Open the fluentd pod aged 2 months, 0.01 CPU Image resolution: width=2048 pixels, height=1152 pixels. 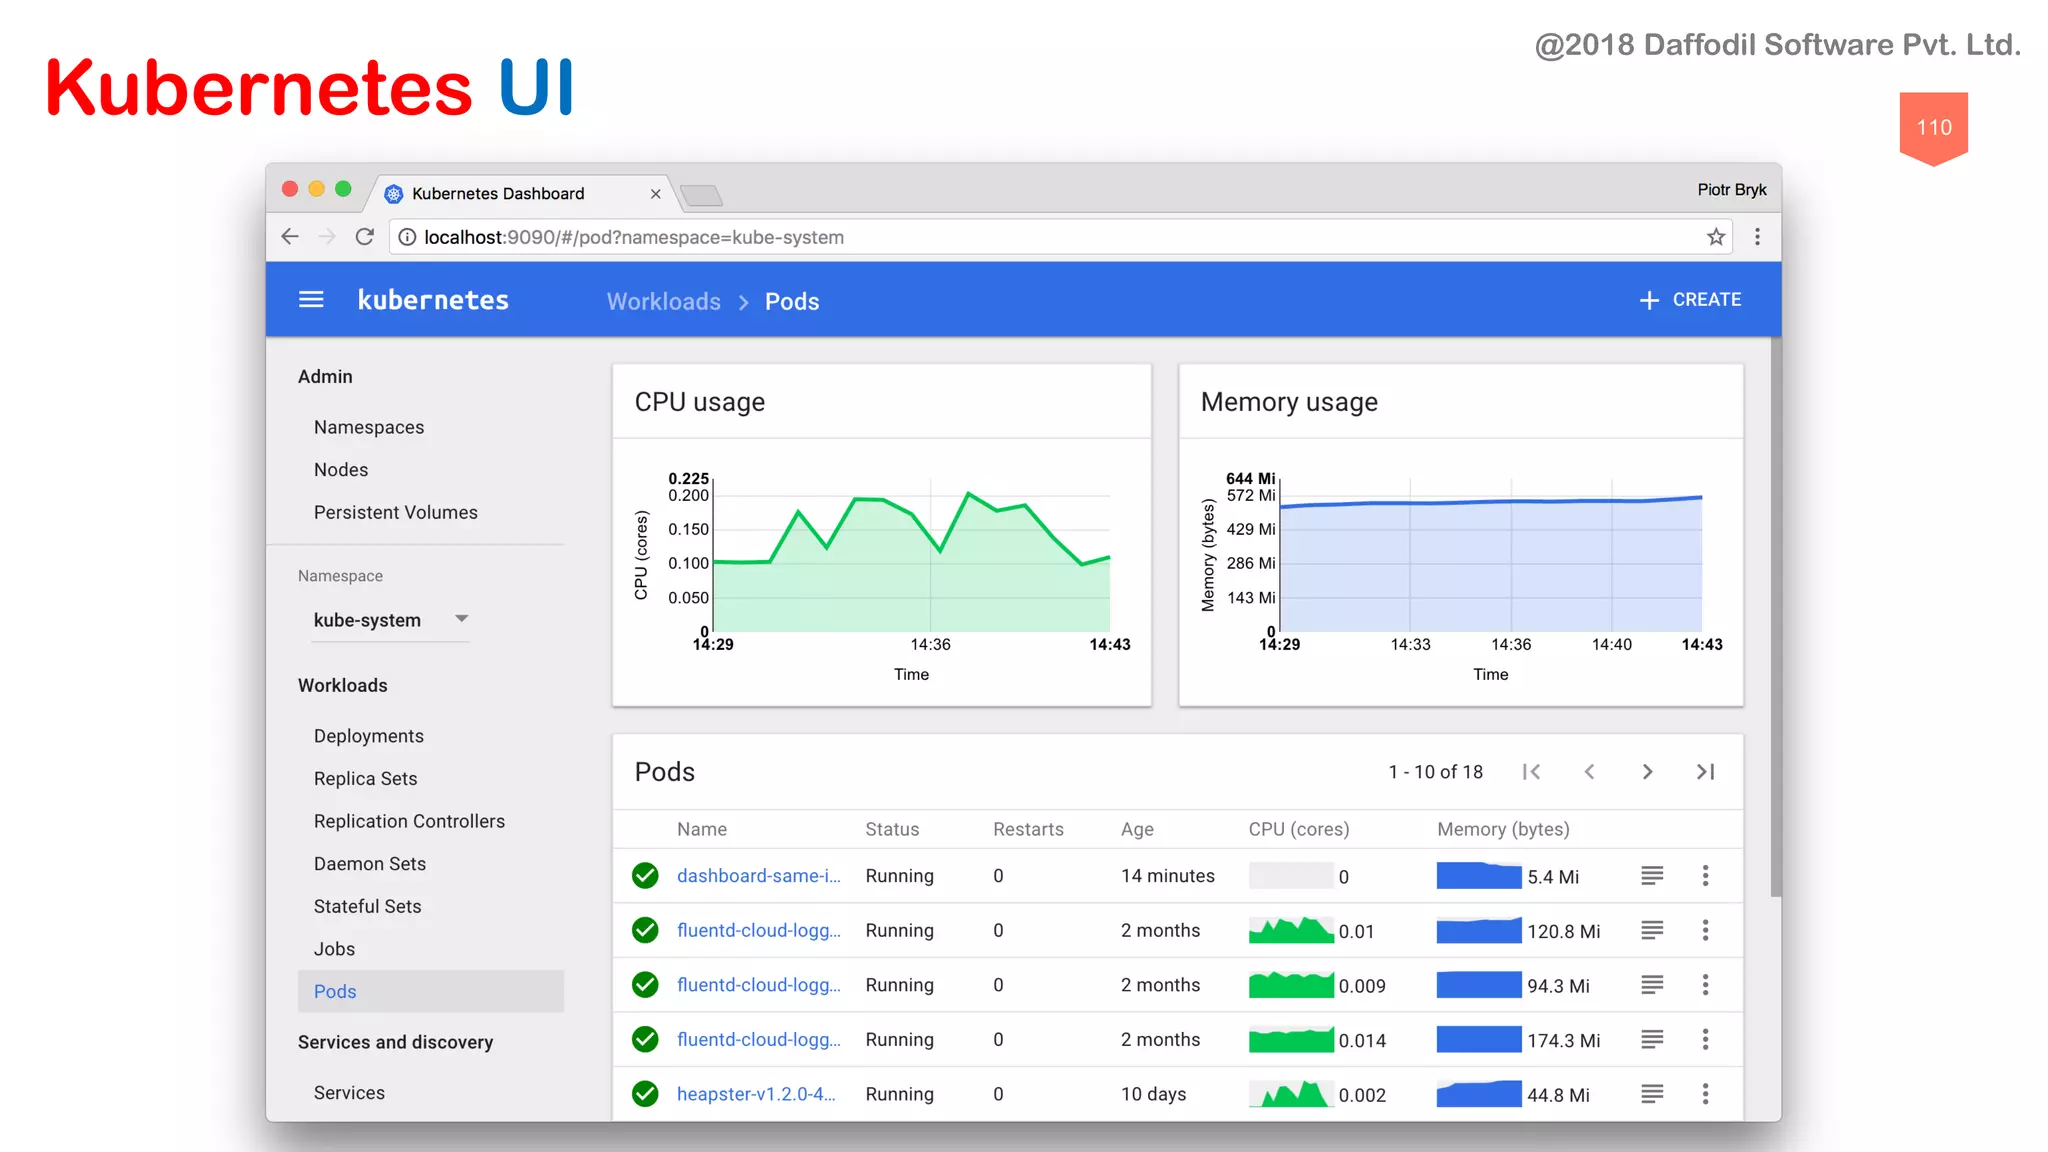pos(759,930)
